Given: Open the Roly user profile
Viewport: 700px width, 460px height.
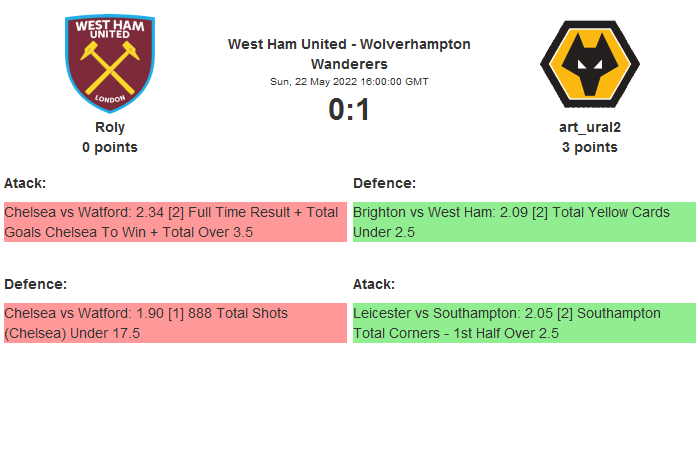Looking at the screenshot, I should click(110, 127).
